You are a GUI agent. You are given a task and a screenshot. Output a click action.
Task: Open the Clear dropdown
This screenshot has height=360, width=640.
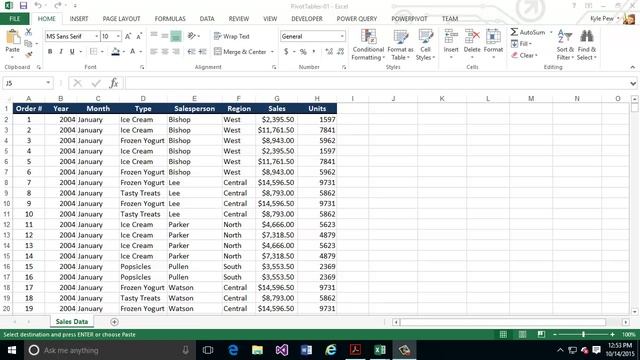(x=524, y=55)
